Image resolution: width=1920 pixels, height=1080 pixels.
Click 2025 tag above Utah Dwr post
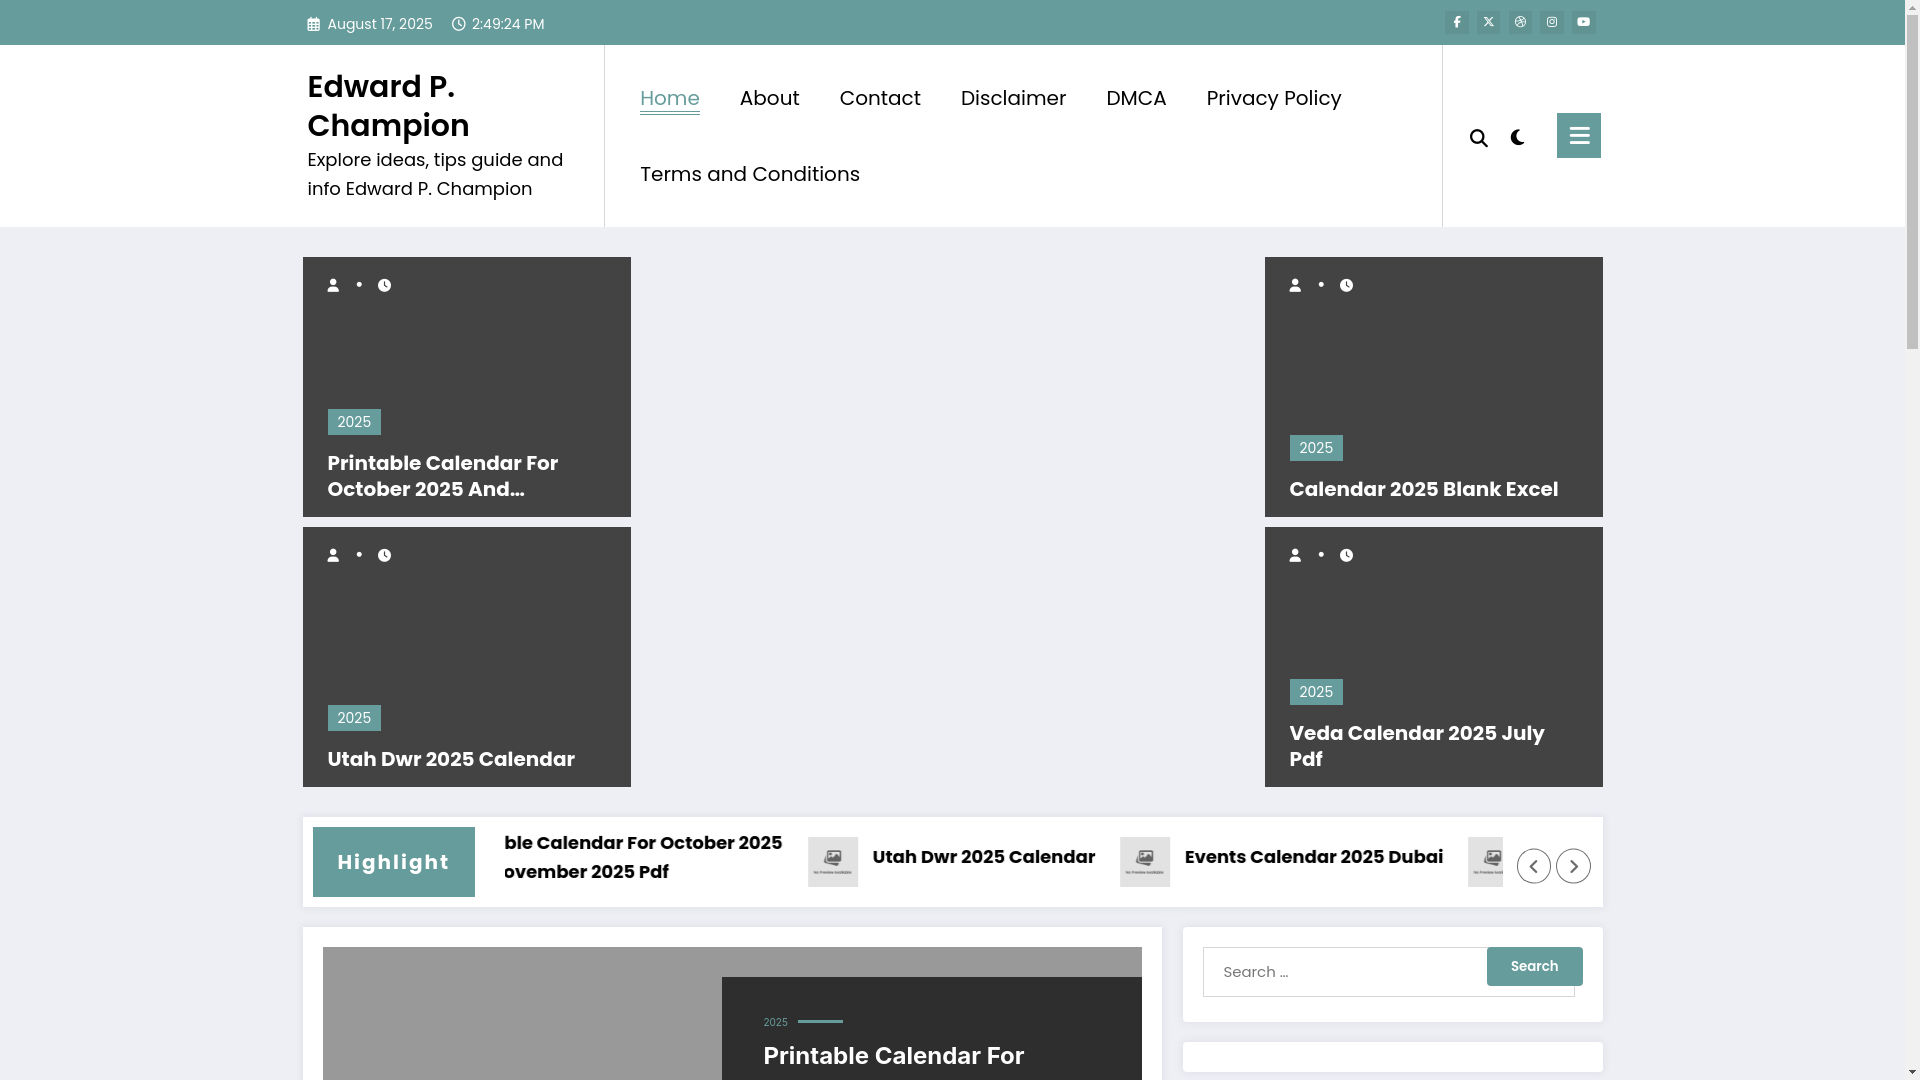354,718
